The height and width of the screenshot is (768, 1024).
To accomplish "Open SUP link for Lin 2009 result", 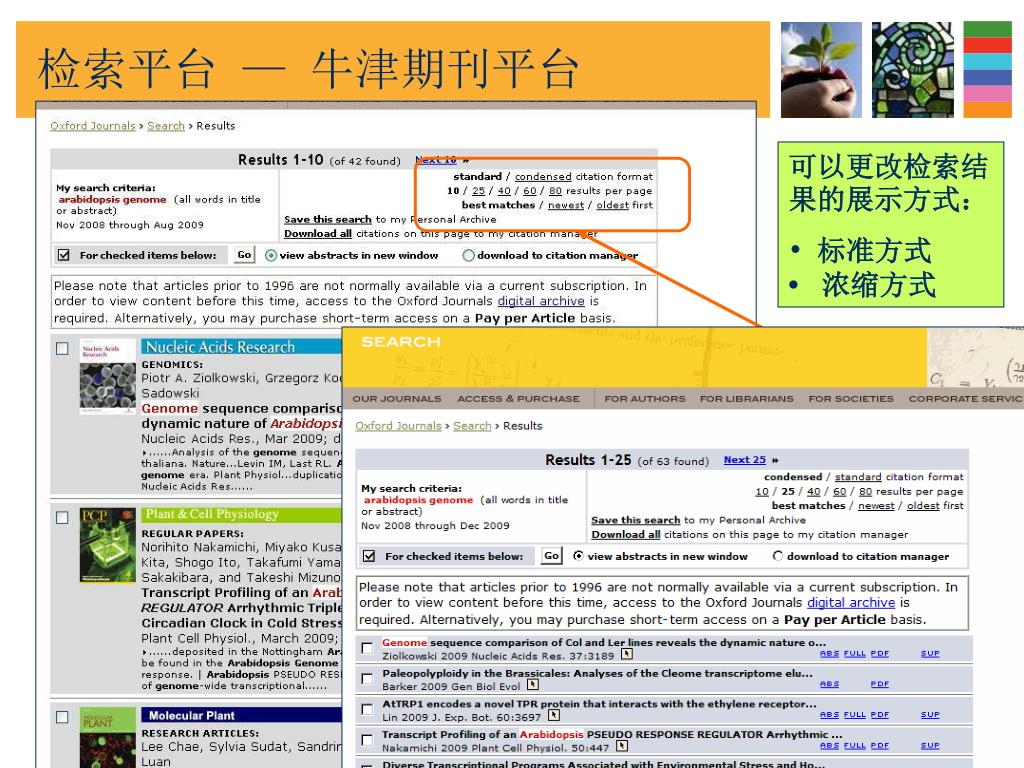I will [930, 714].
